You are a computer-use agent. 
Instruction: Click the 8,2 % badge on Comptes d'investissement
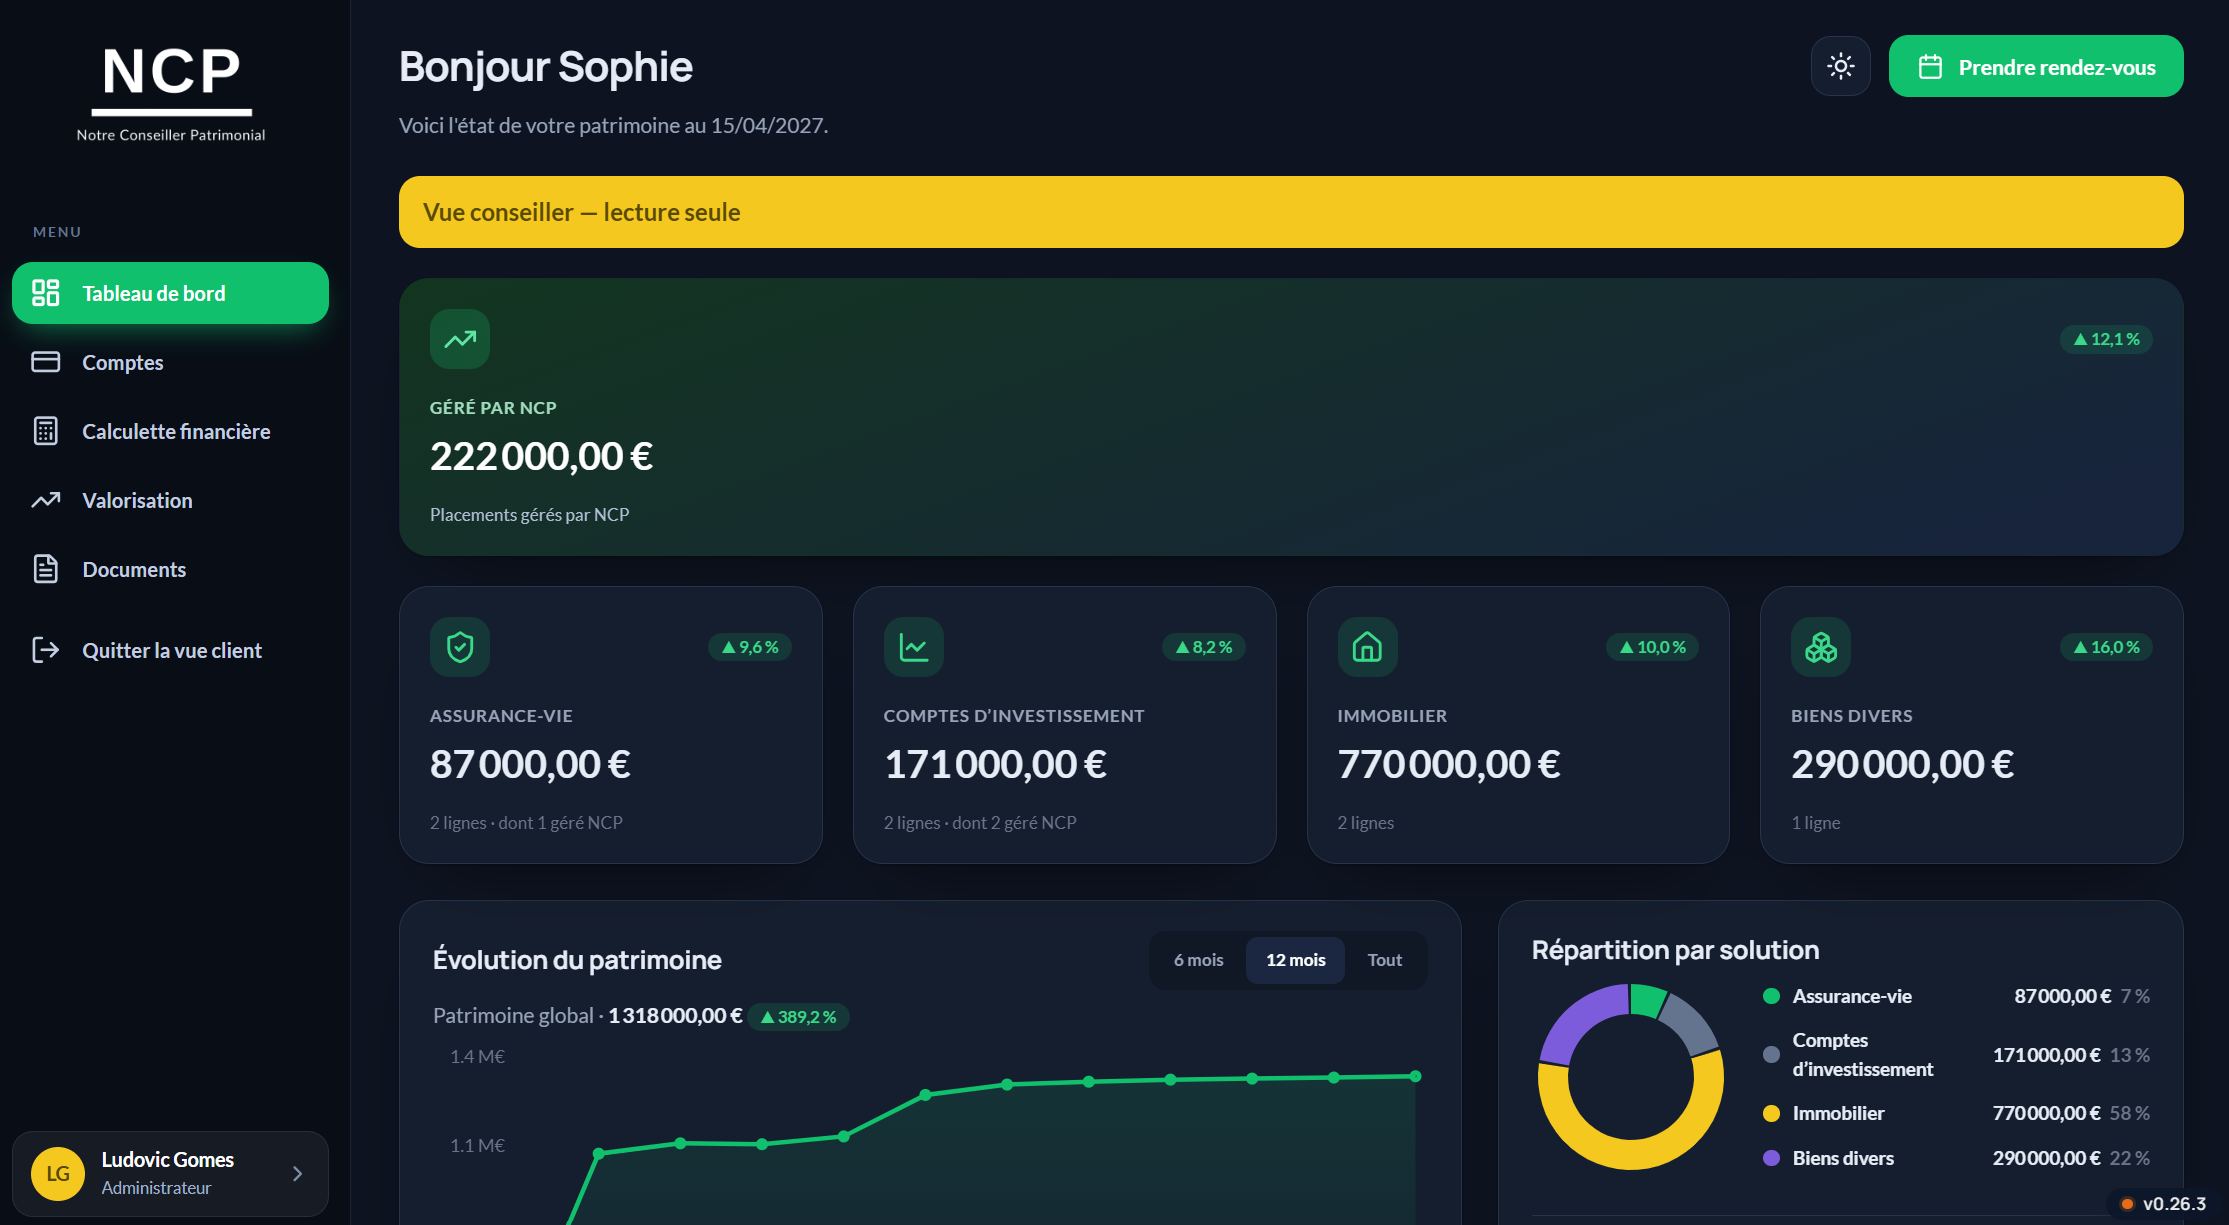pyautogui.click(x=1204, y=647)
